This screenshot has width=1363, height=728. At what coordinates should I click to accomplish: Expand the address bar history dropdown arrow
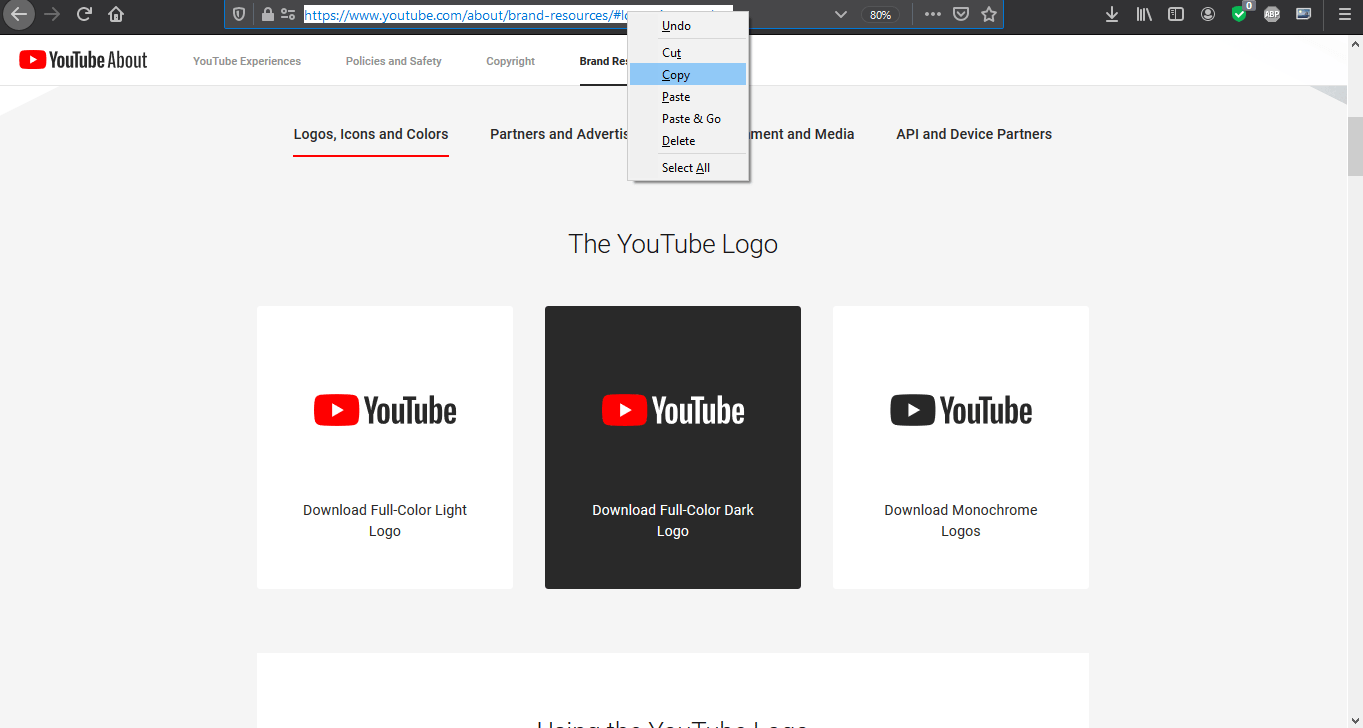coord(841,14)
